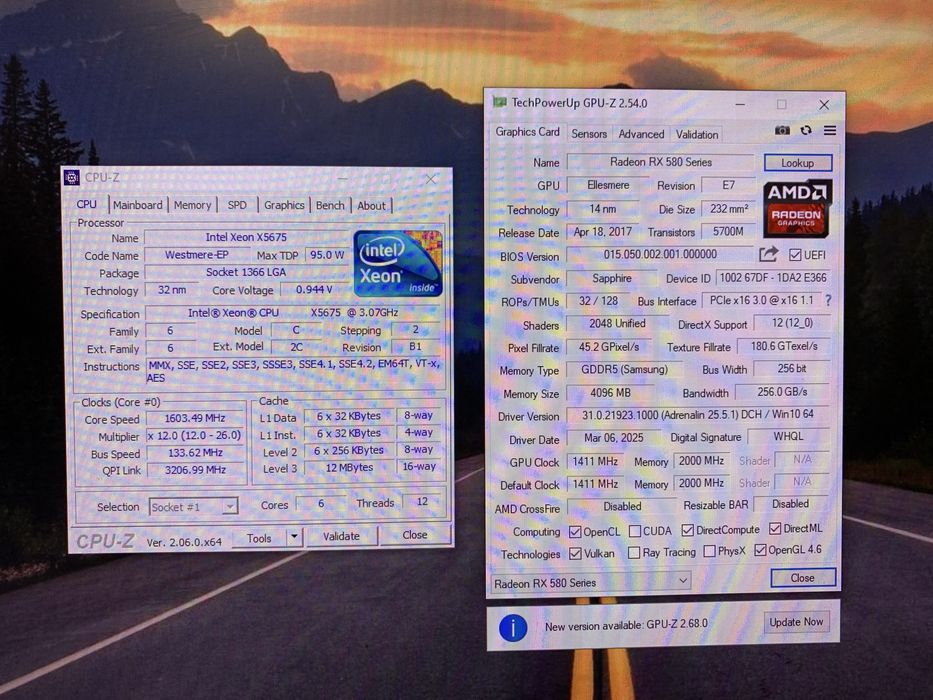Open the Graphics tab in CPU-Z
The width and height of the screenshot is (933, 700).
(x=284, y=205)
